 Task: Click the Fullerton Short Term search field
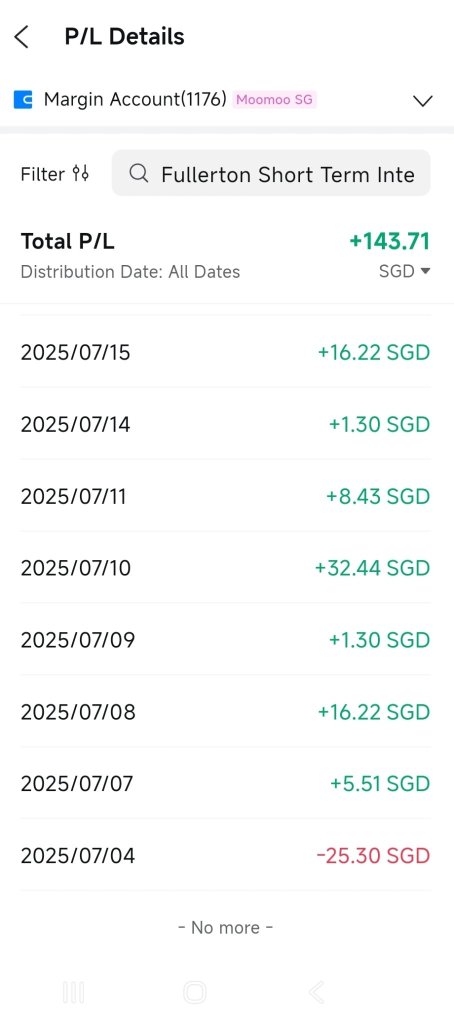(x=271, y=173)
